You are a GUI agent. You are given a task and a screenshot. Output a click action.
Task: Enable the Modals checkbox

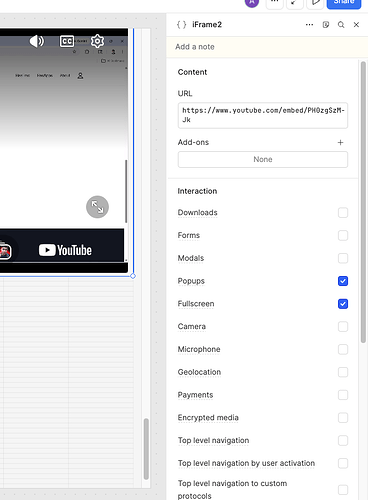(343, 258)
